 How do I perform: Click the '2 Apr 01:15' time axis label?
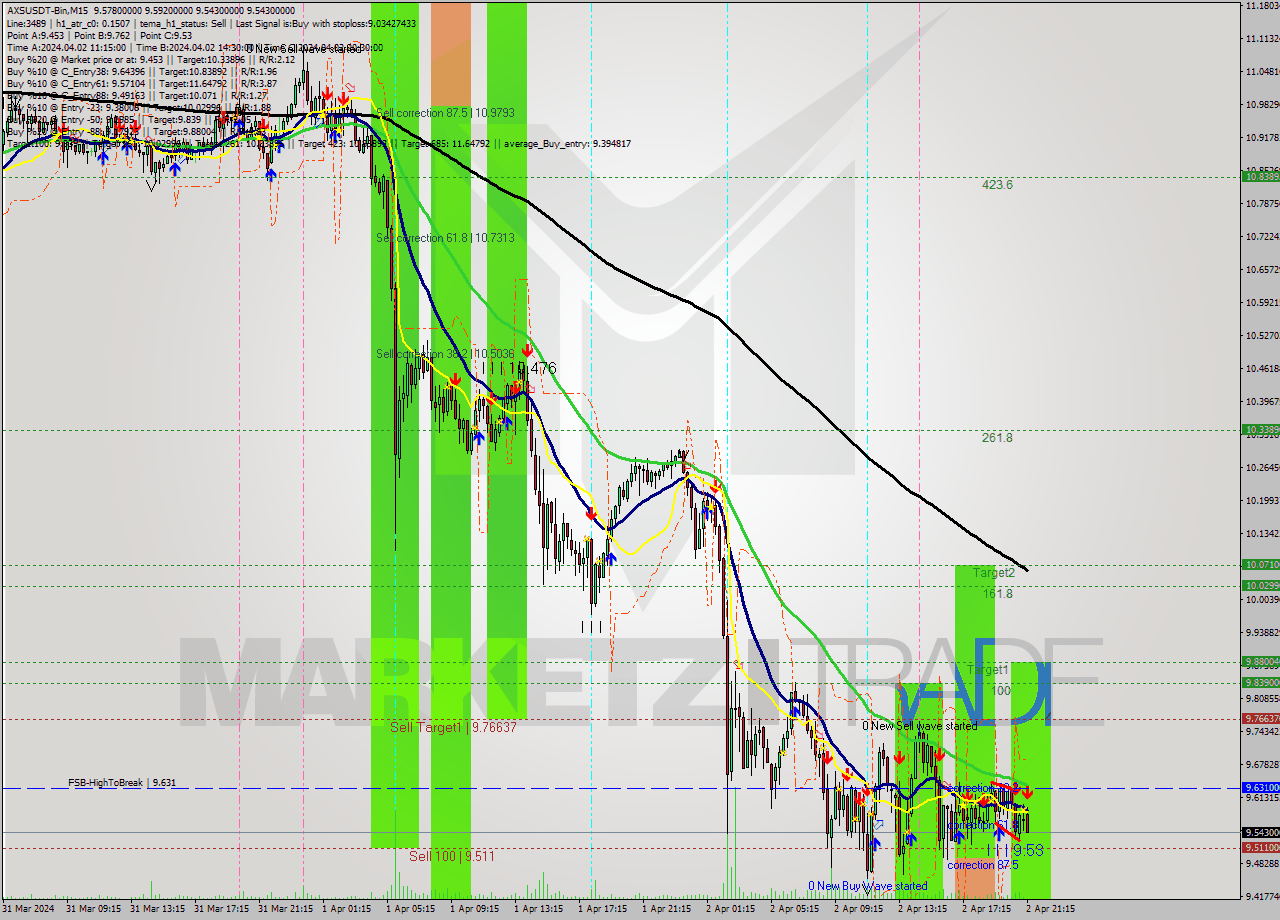pos(733,909)
